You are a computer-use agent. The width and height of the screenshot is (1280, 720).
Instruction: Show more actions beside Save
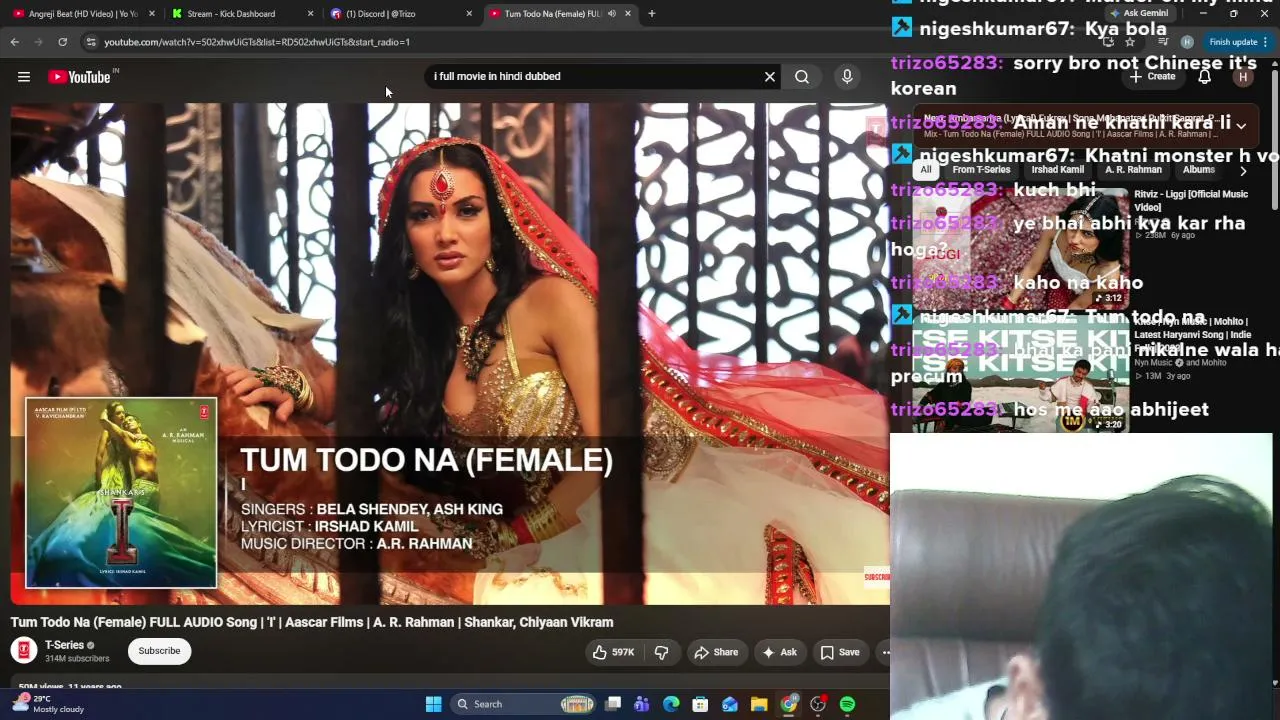click(884, 653)
